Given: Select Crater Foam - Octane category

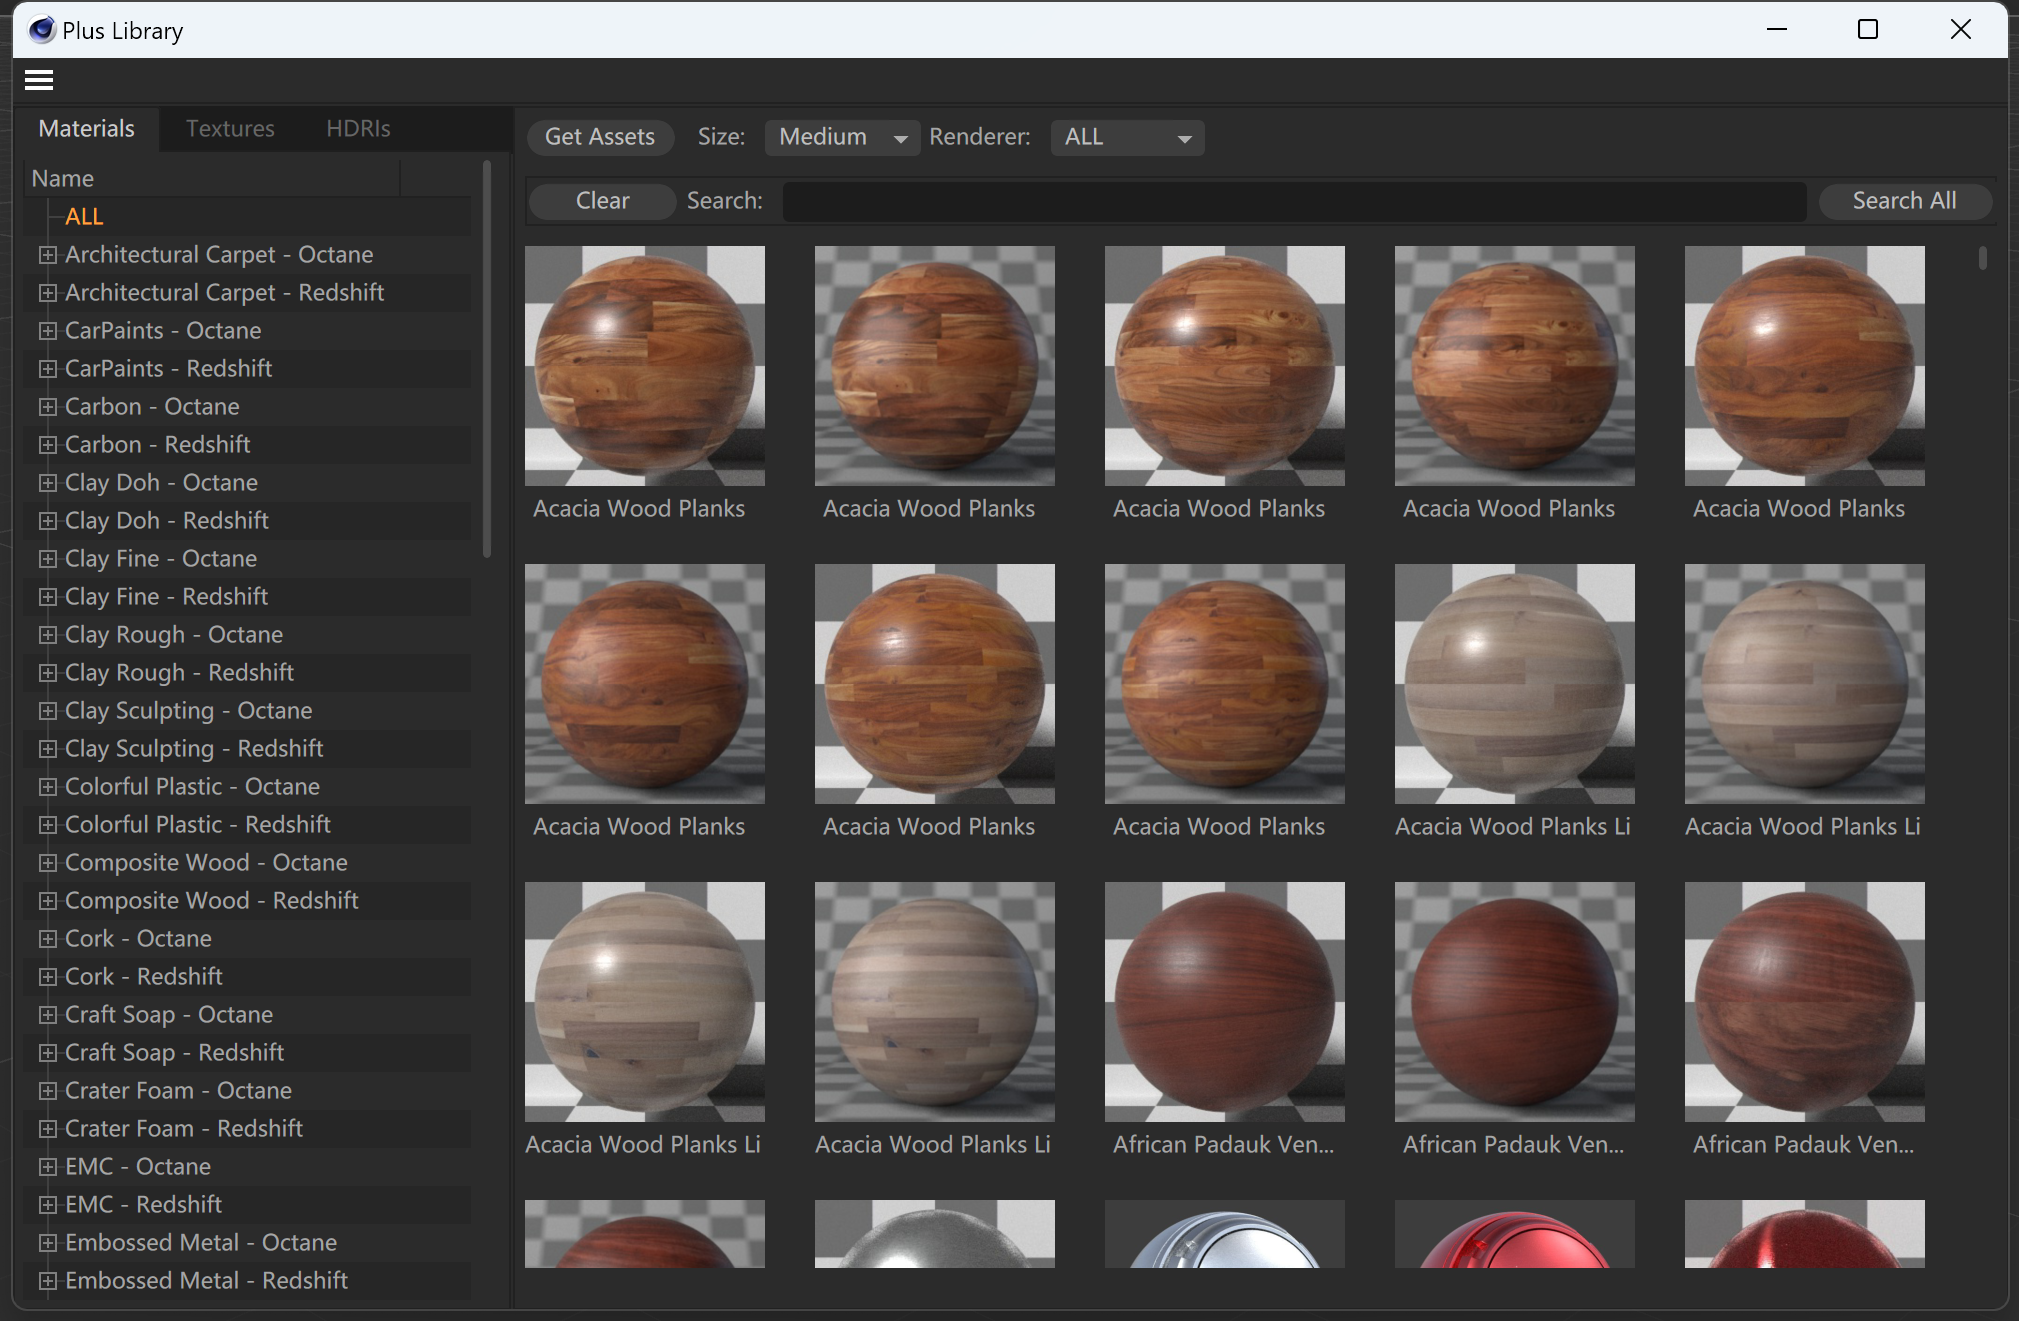Looking at the screenshot, I should 178,1091.
